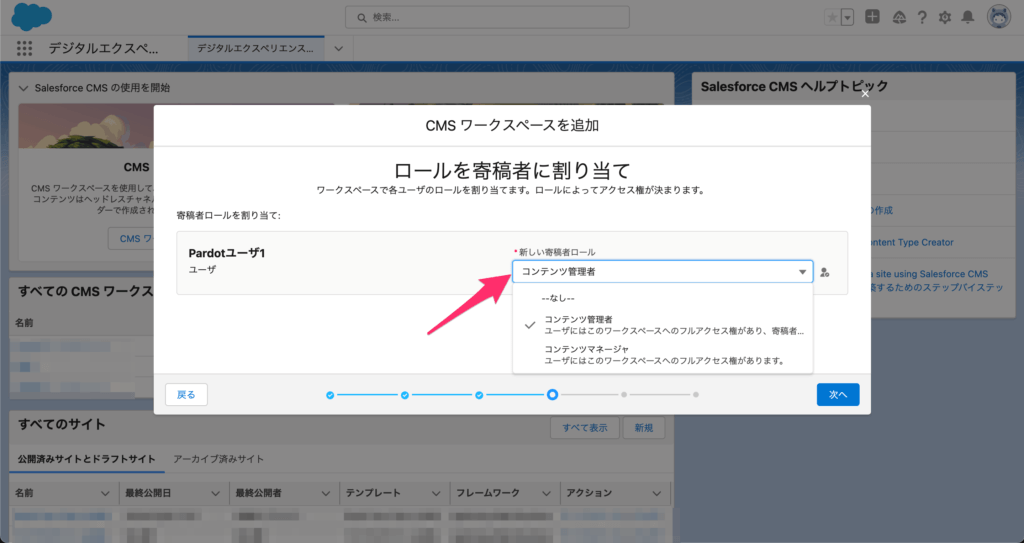
Task: Open the help question mark icon
Action: point(922,18)
